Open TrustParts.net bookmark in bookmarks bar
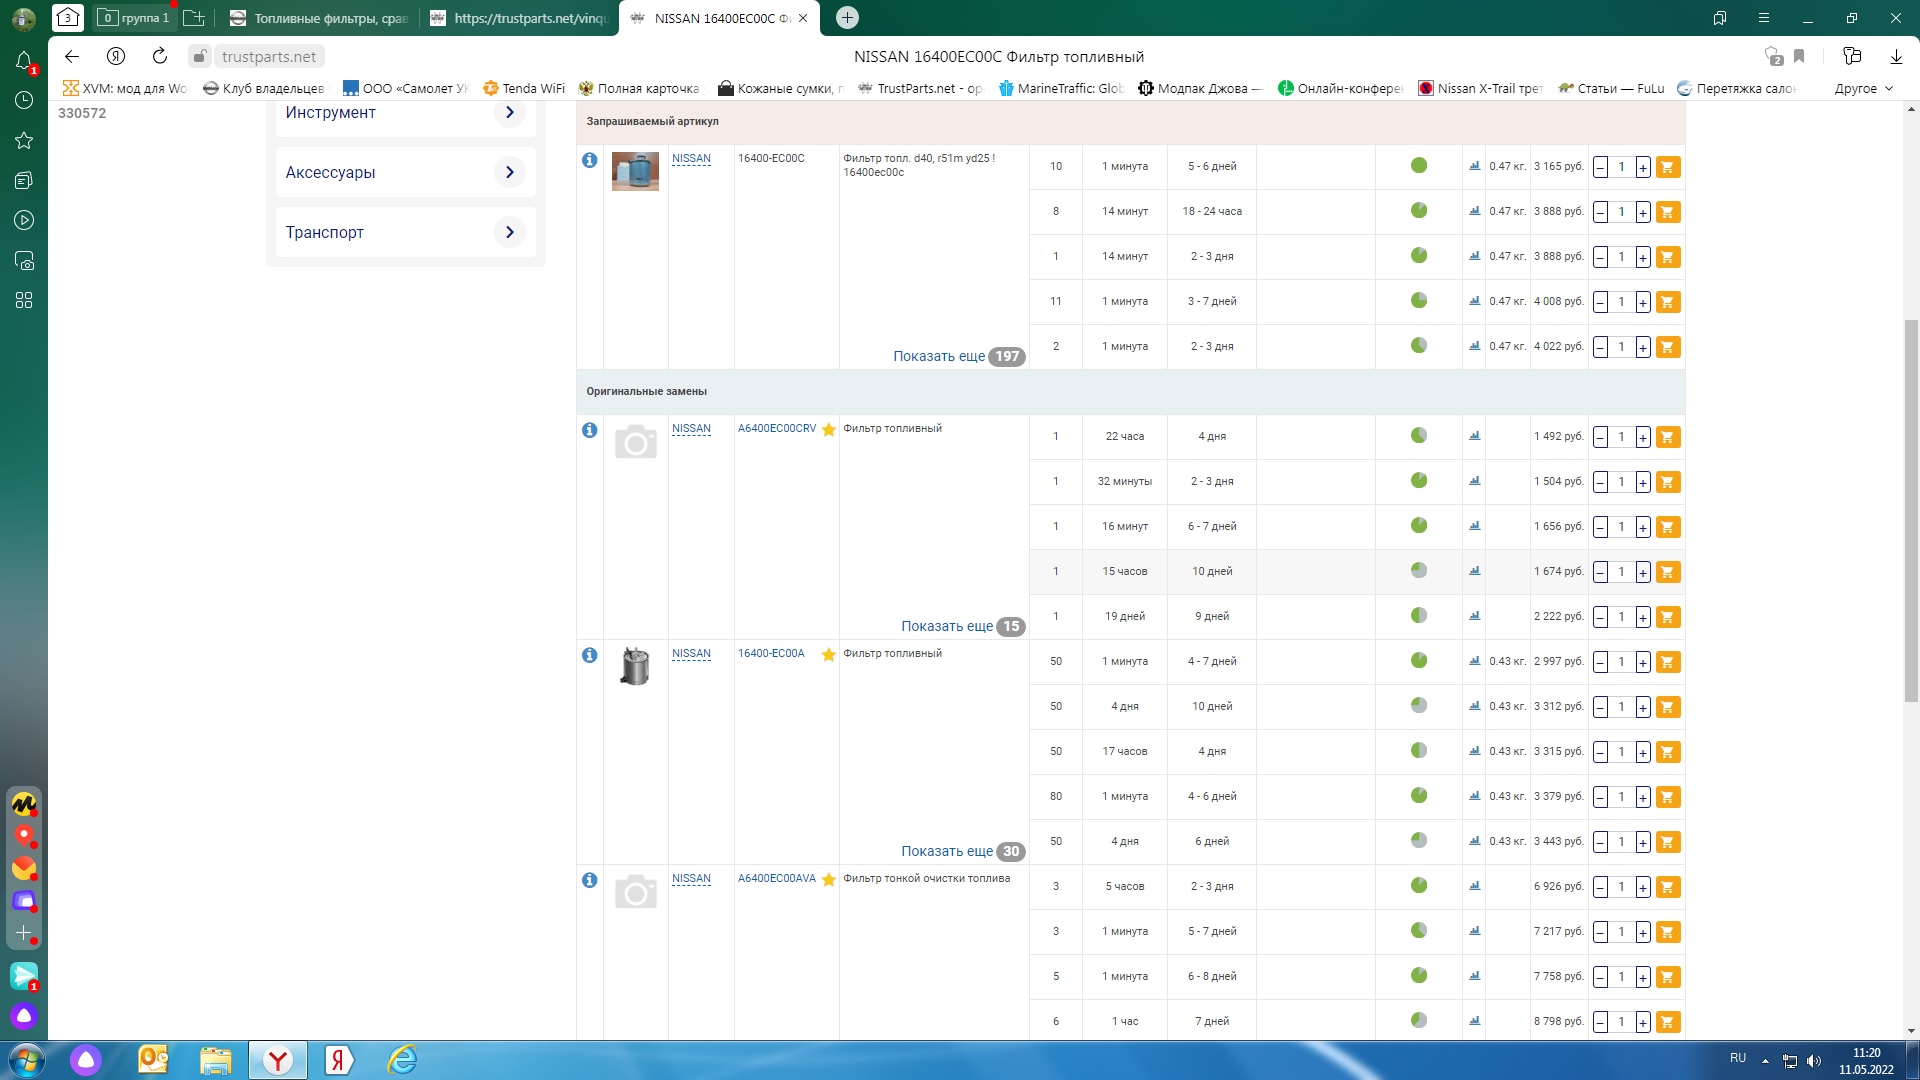 [x=920, y=88]
